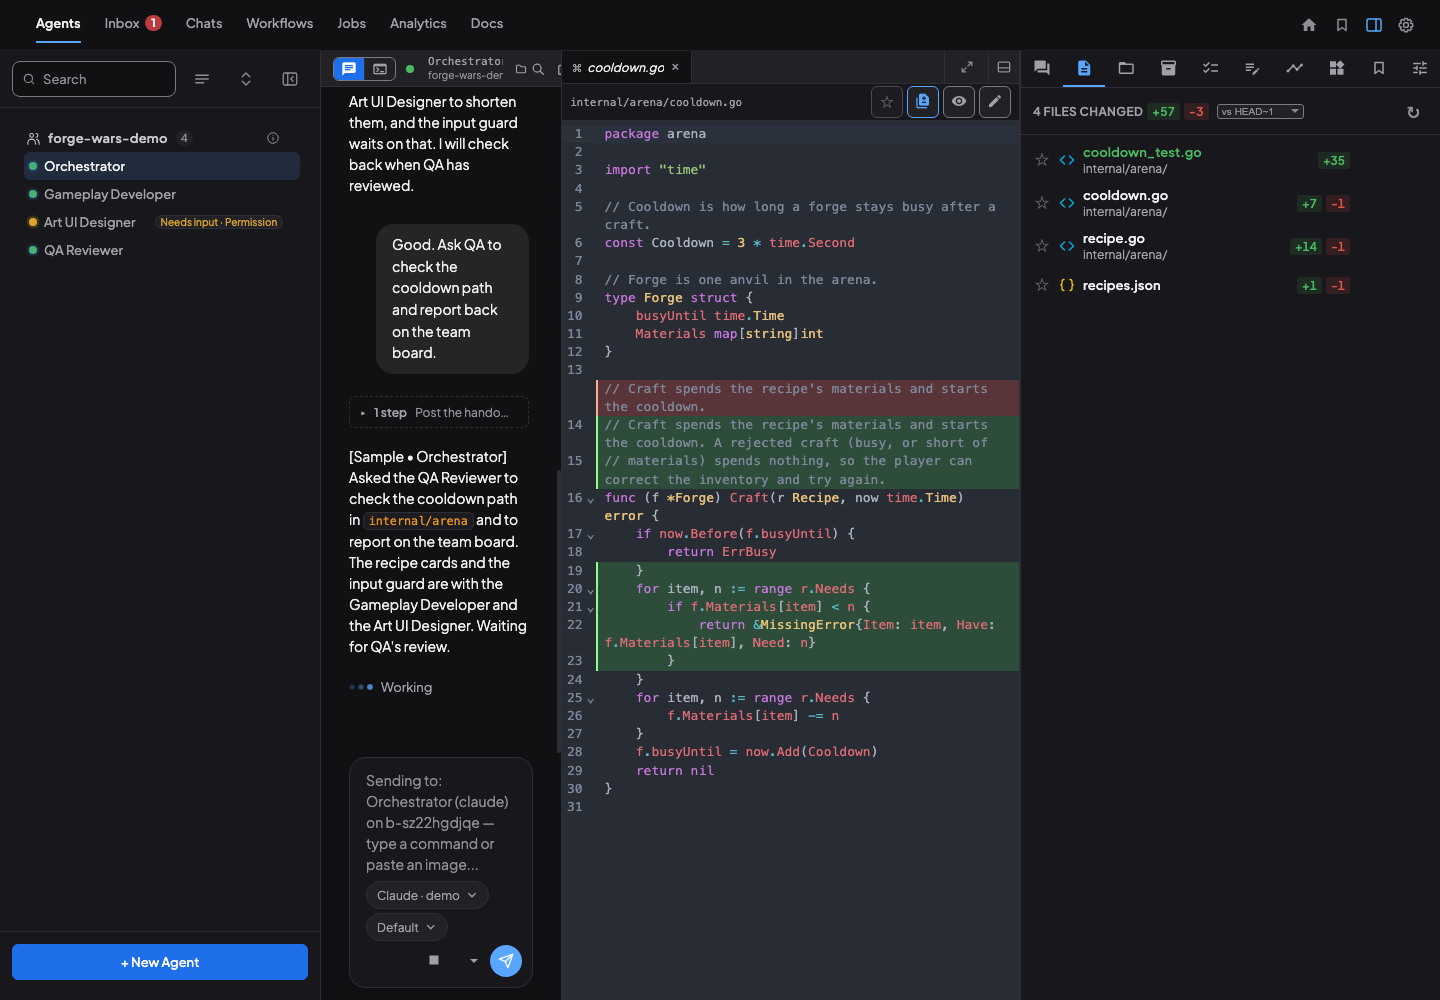The height and width of the screenshot is (1000, 1440).
Task: Collapse the func Craft fold at line 16
Action: point(591,499)
